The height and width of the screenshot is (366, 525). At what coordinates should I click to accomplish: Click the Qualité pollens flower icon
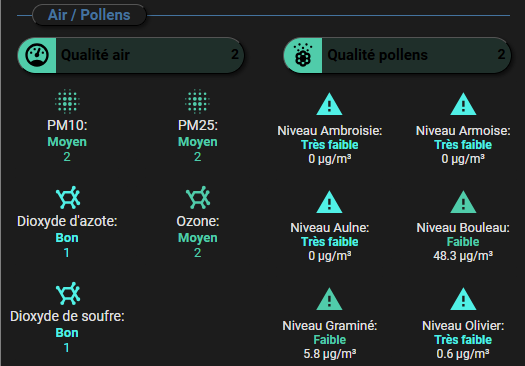pos(303,55)
